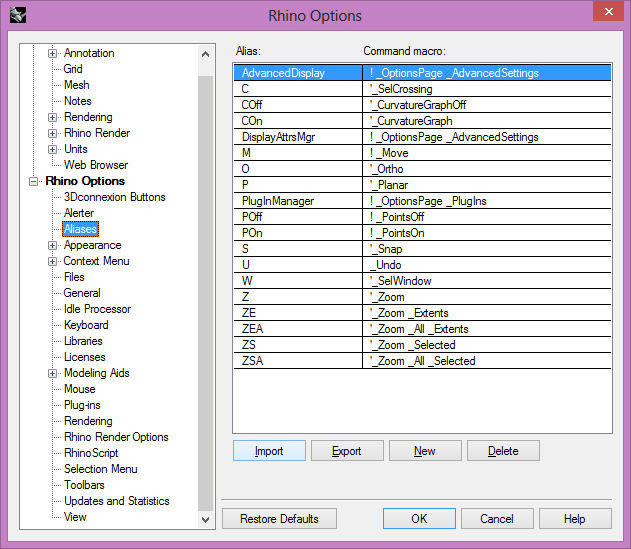The width and height of the screenshot is (631, 549).
Task: Create a New alias
Action: point(425,451)
